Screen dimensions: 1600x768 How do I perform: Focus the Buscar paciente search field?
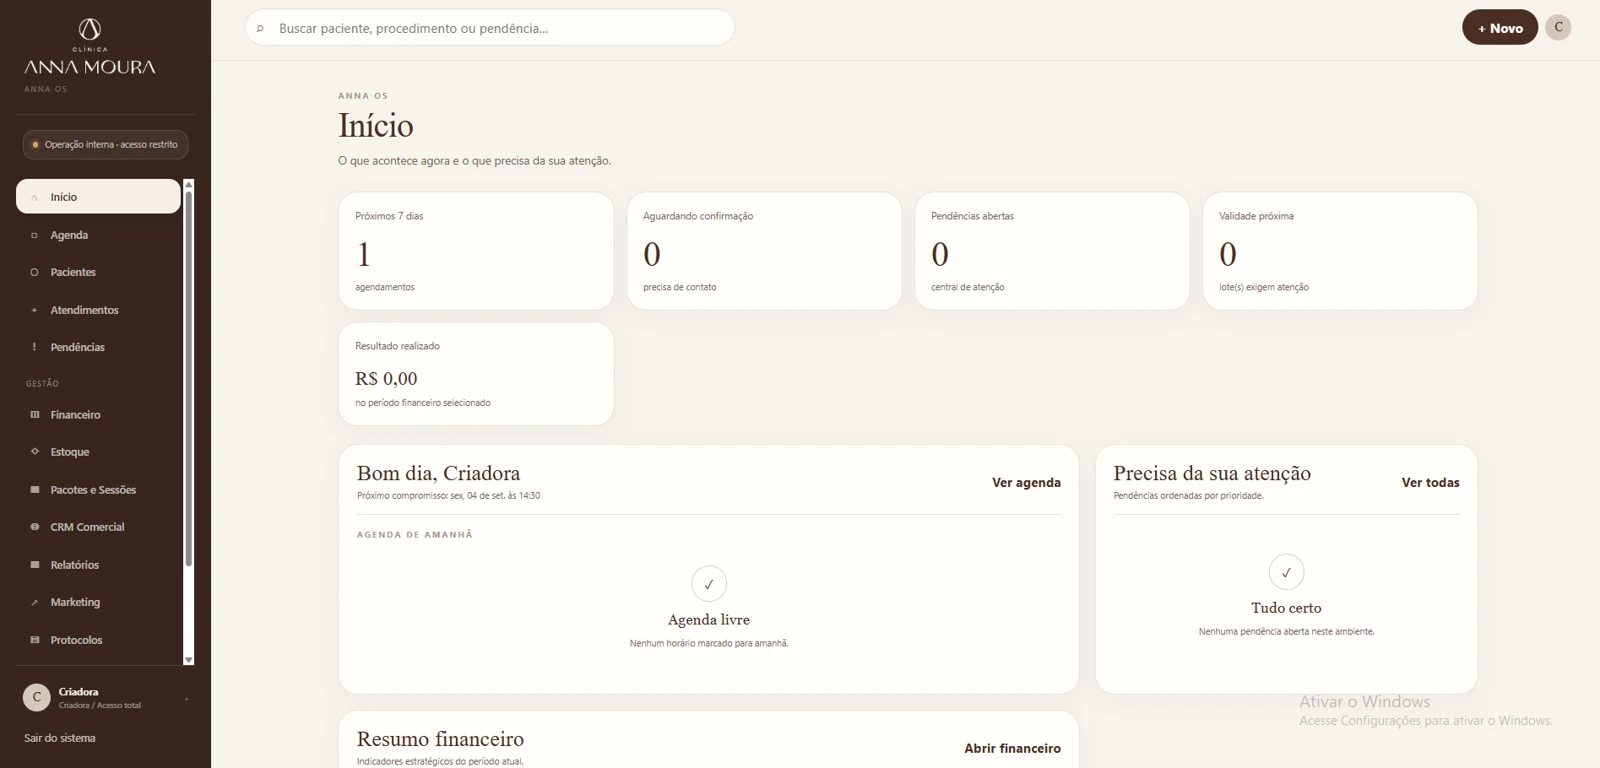(x=490, y=28)
